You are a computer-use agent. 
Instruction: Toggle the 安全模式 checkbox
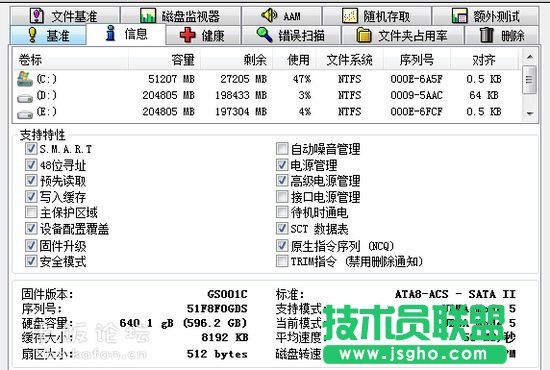(x=31, y=261)
